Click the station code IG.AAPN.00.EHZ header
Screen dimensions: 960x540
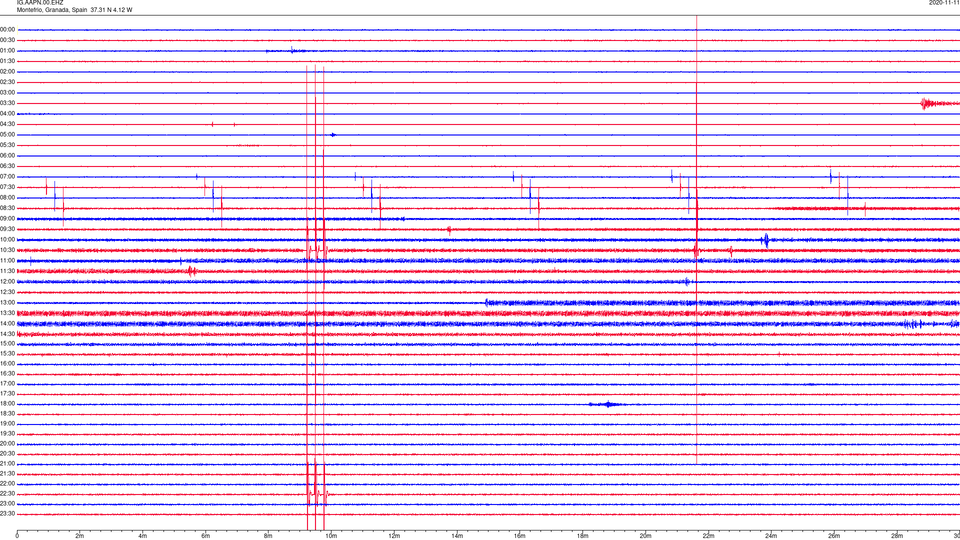(40, 3)
